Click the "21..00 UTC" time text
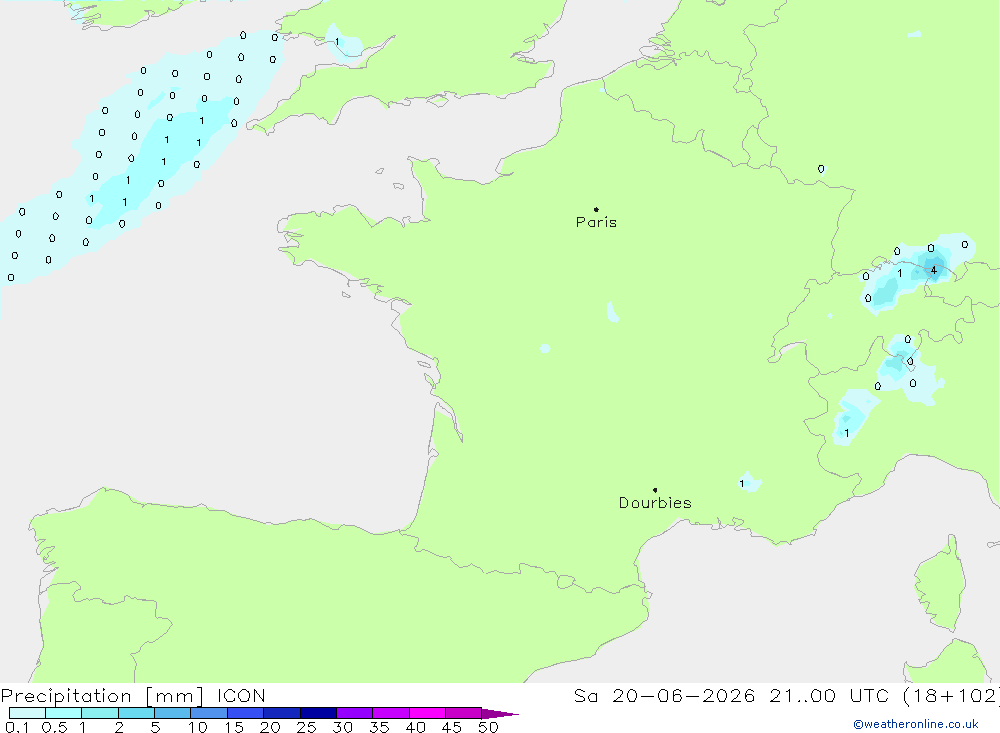This screenshot has height=733, width=1000. pyautogui.click(x=828, y=695)
